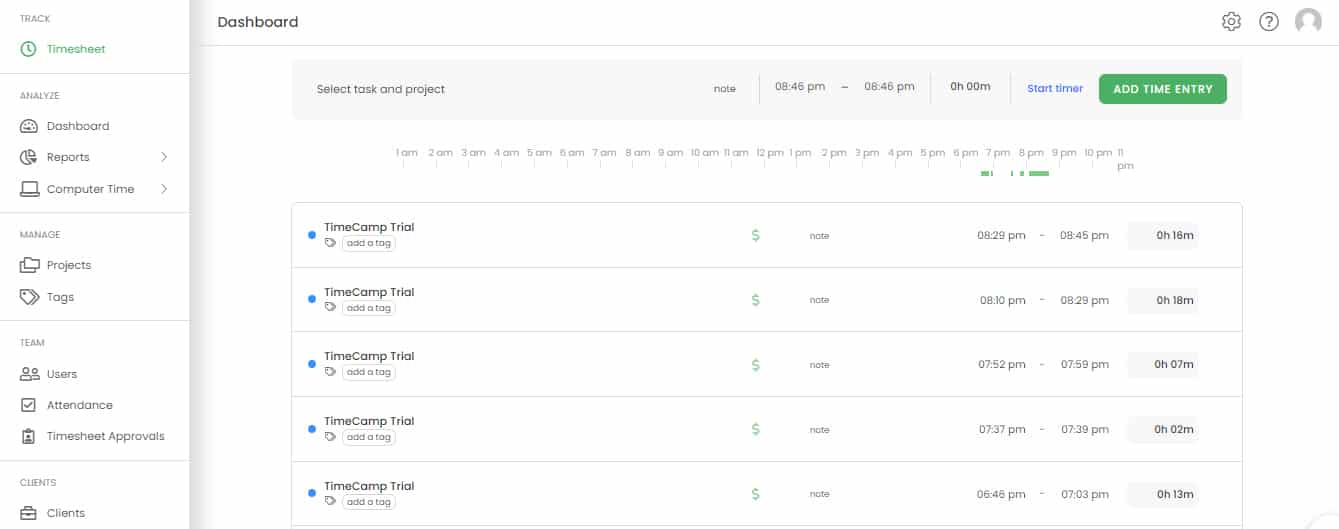Add a tag to the 0h 18m entry

(x=368, y=308)
